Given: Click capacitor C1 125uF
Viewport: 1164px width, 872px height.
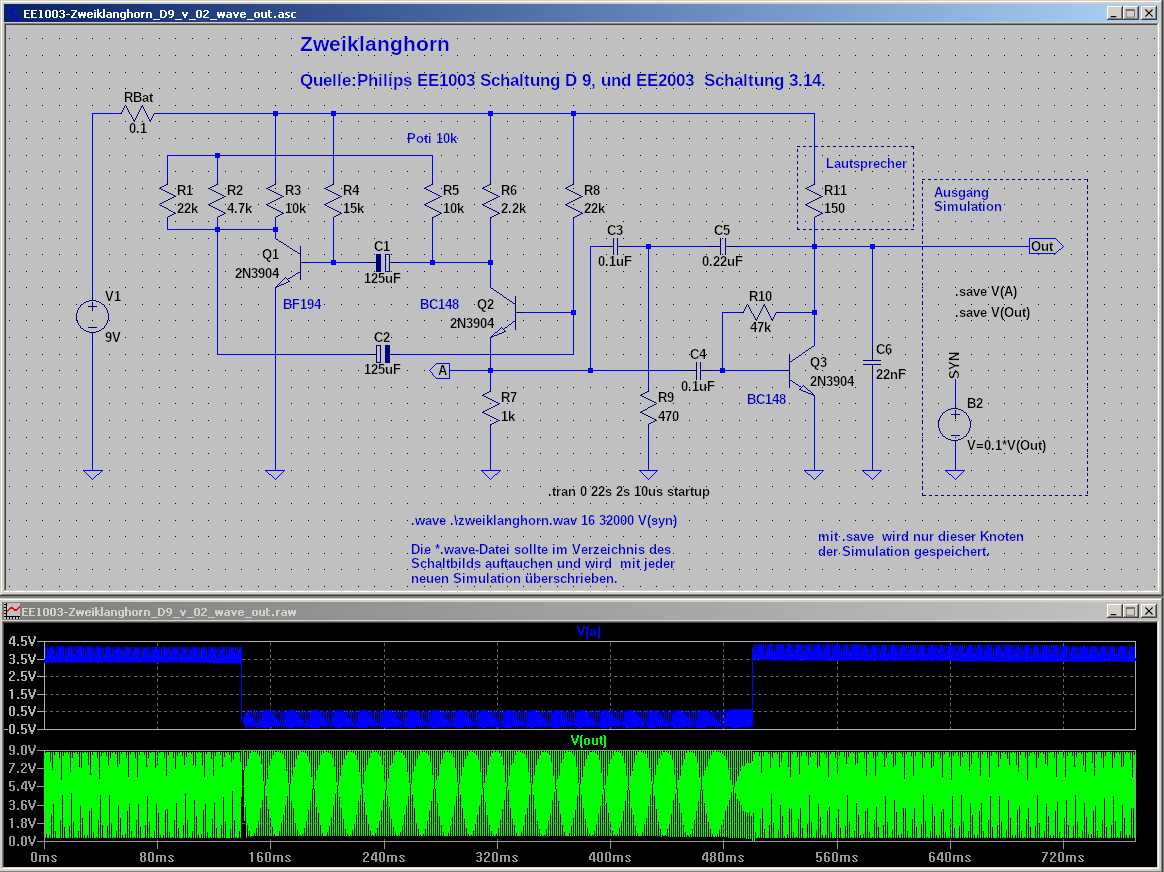Looking at the screenshot, I should [x=382, y=262].
